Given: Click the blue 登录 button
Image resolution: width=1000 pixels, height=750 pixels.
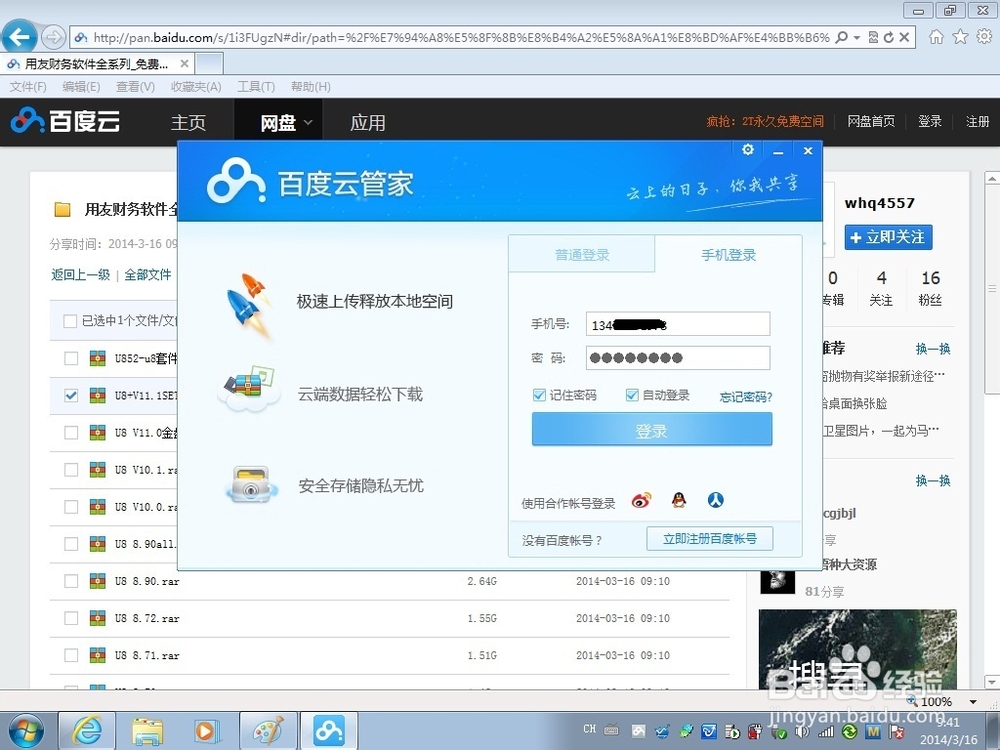Looking at the screenshot, I should (652, 429).
